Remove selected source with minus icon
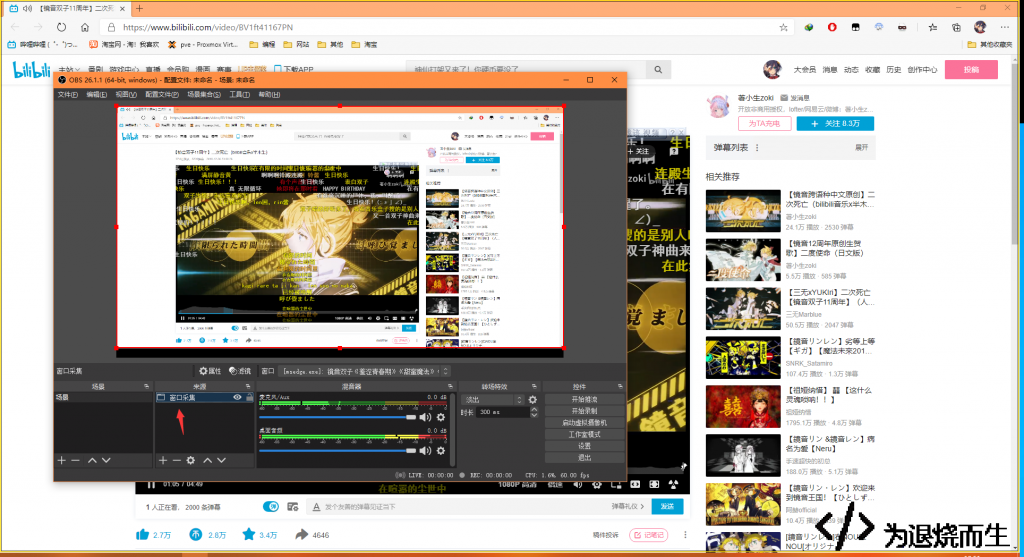 tap(176, 460)
